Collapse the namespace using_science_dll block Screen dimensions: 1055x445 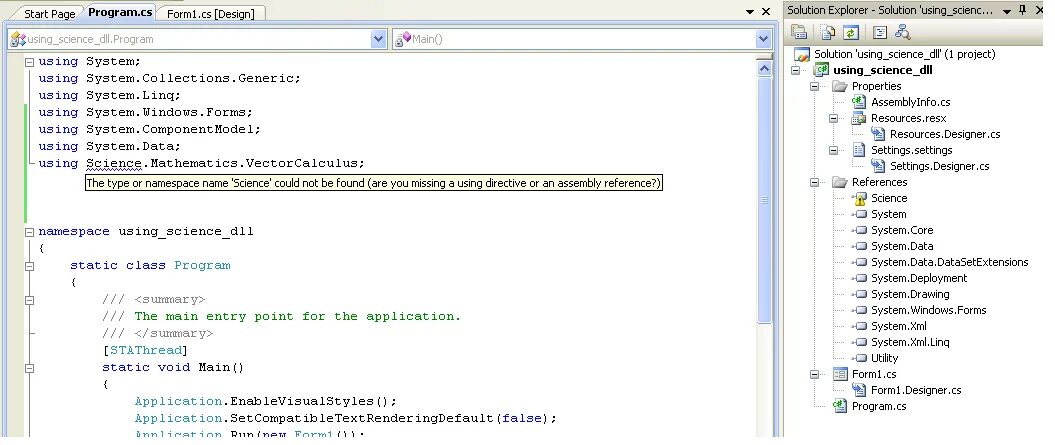click(x=30, y=232)
